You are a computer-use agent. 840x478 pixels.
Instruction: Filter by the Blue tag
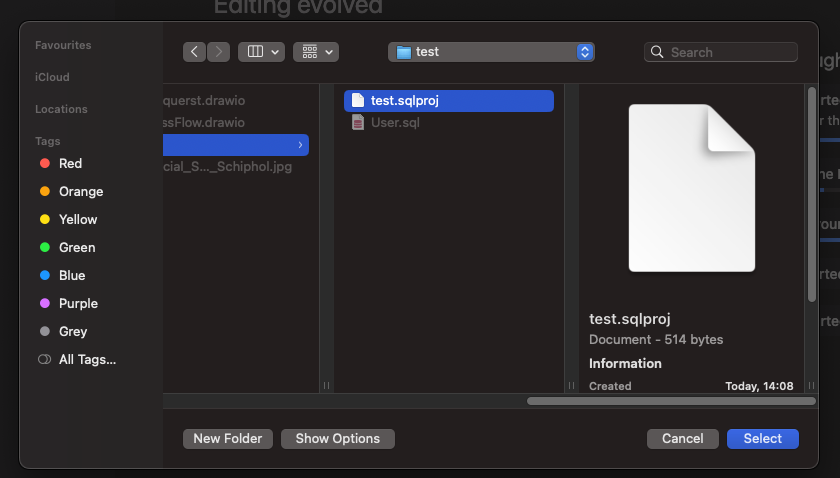[71, 275]
